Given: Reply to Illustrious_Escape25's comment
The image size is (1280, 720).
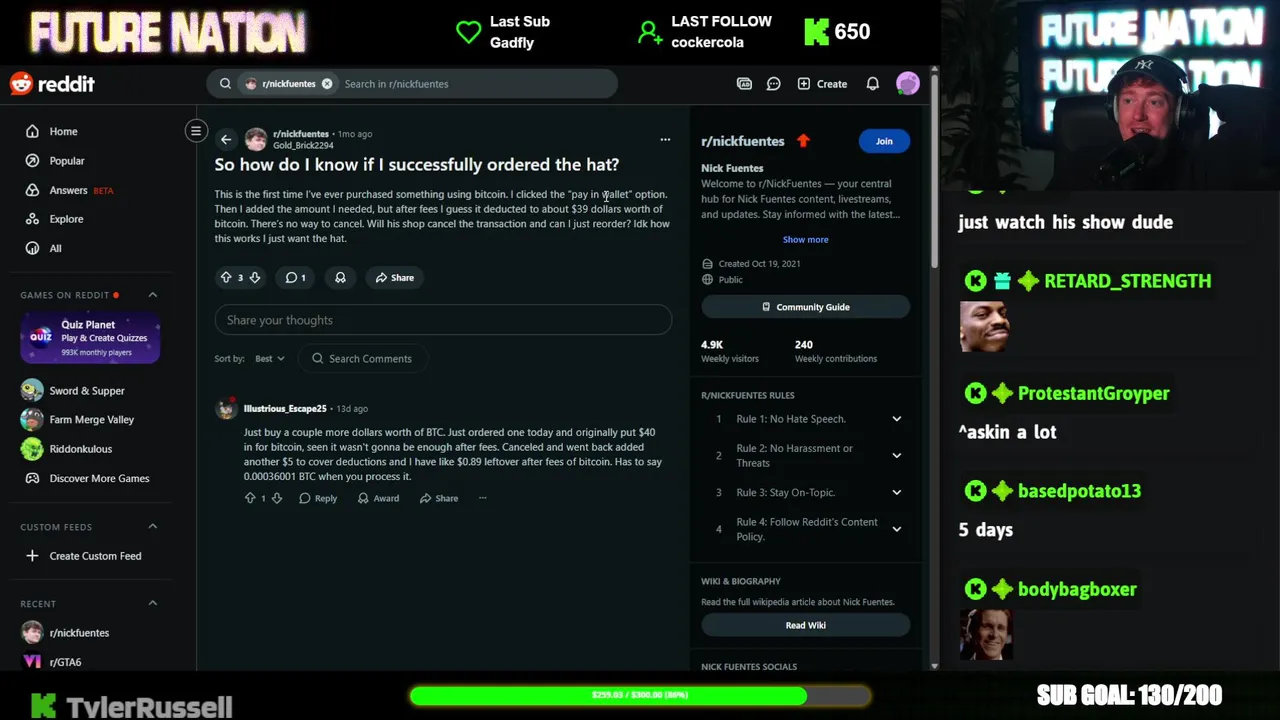Looking at the screenshot, I should click(318, 498).
